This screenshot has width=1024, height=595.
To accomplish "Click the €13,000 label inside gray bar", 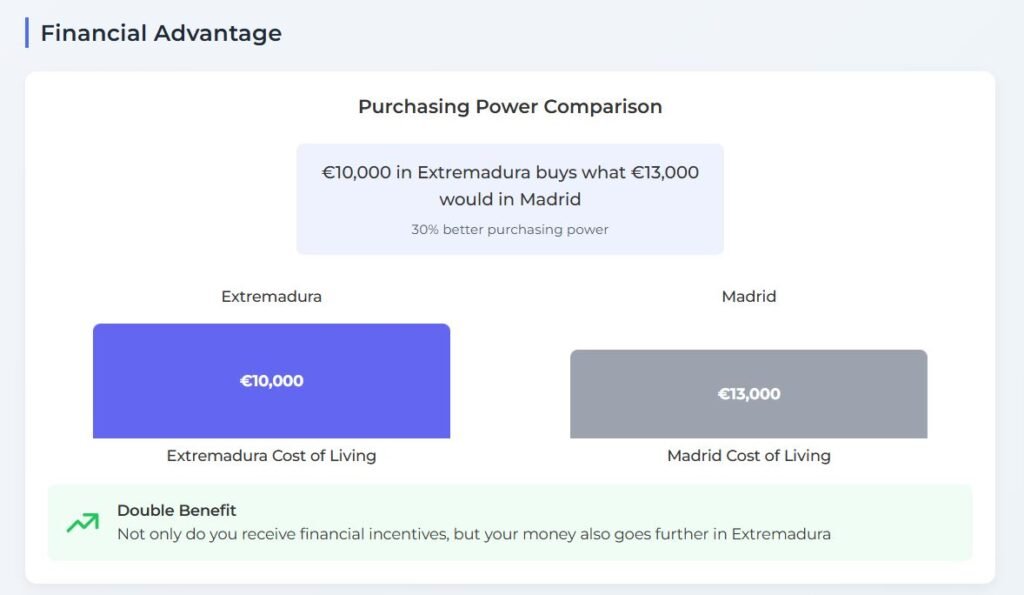I will [748, 394].
